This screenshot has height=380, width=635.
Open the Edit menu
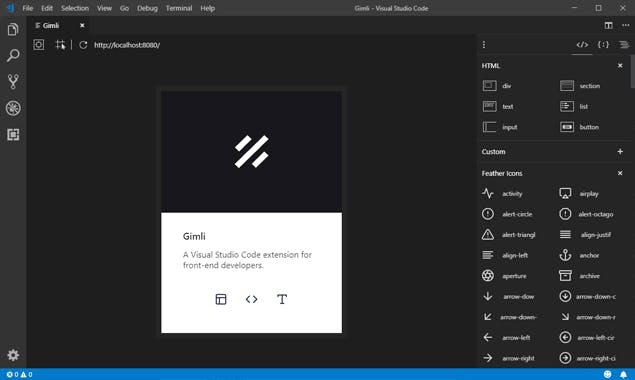[x=47, y=8]
